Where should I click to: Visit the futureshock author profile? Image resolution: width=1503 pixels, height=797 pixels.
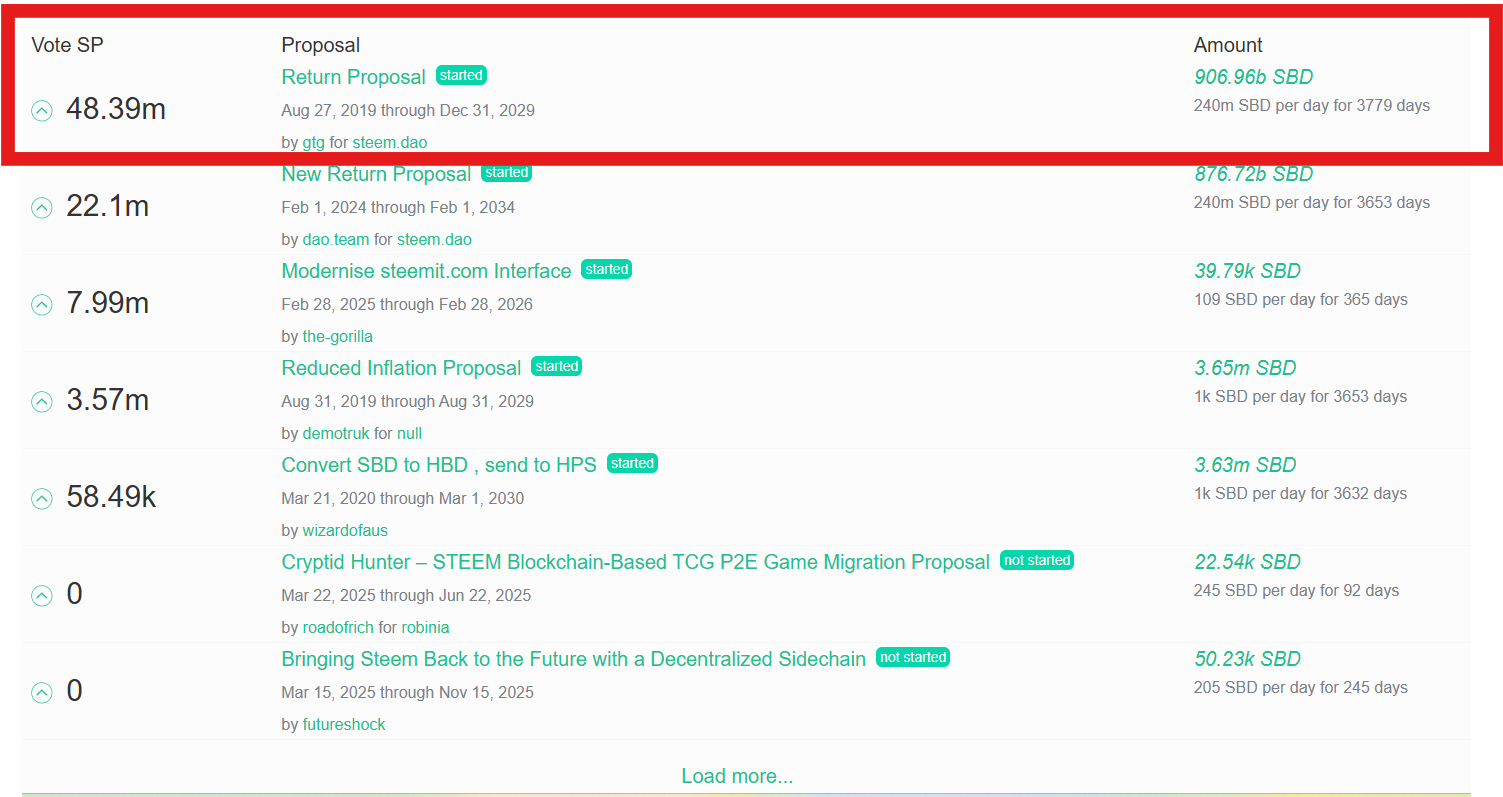click(x=344, y=724)
